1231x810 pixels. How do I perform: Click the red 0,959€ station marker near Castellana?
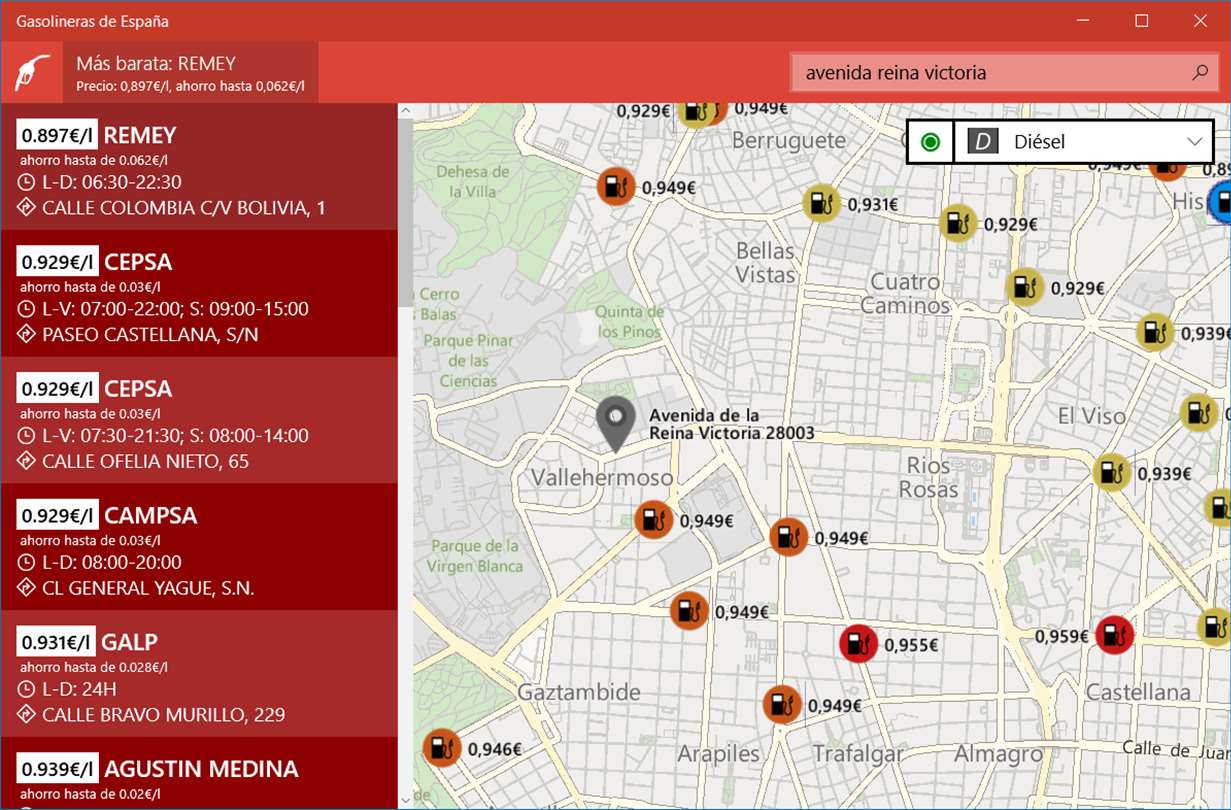(x=1114, y=635)
